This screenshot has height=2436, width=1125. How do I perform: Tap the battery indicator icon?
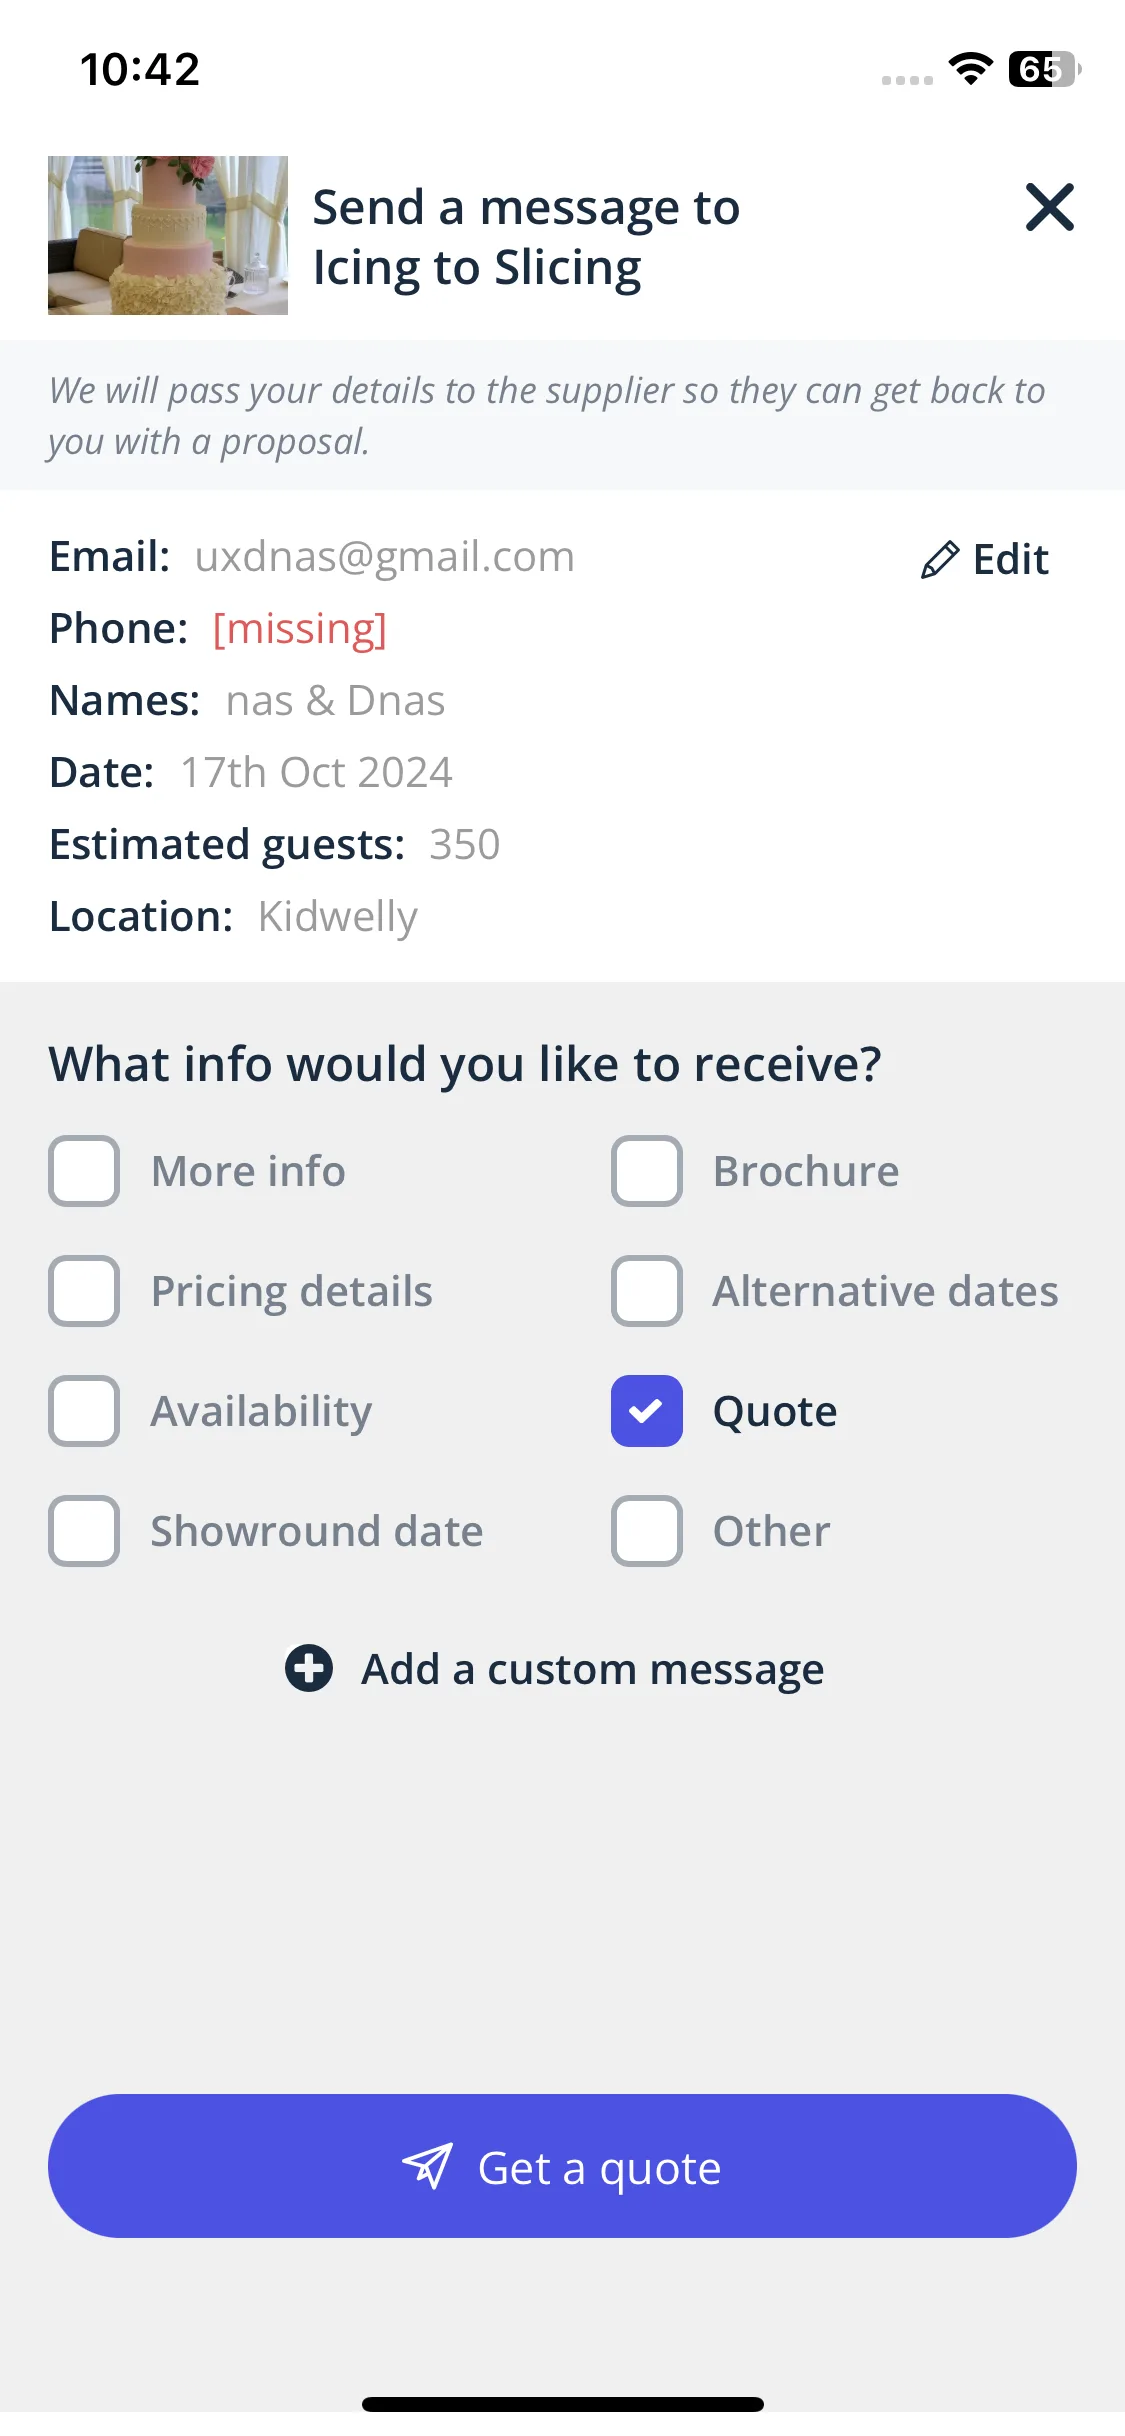[1045, 69]
